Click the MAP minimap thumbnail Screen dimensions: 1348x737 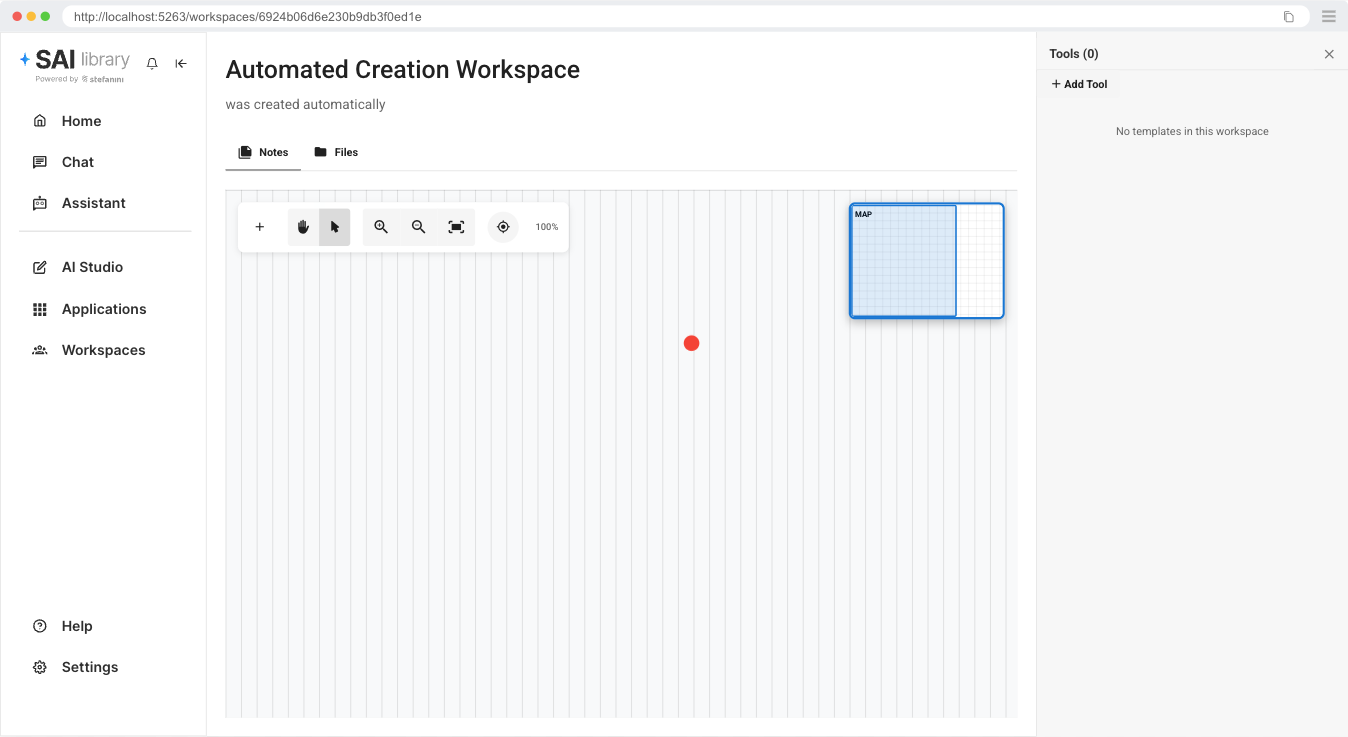[x=926, y=261]
